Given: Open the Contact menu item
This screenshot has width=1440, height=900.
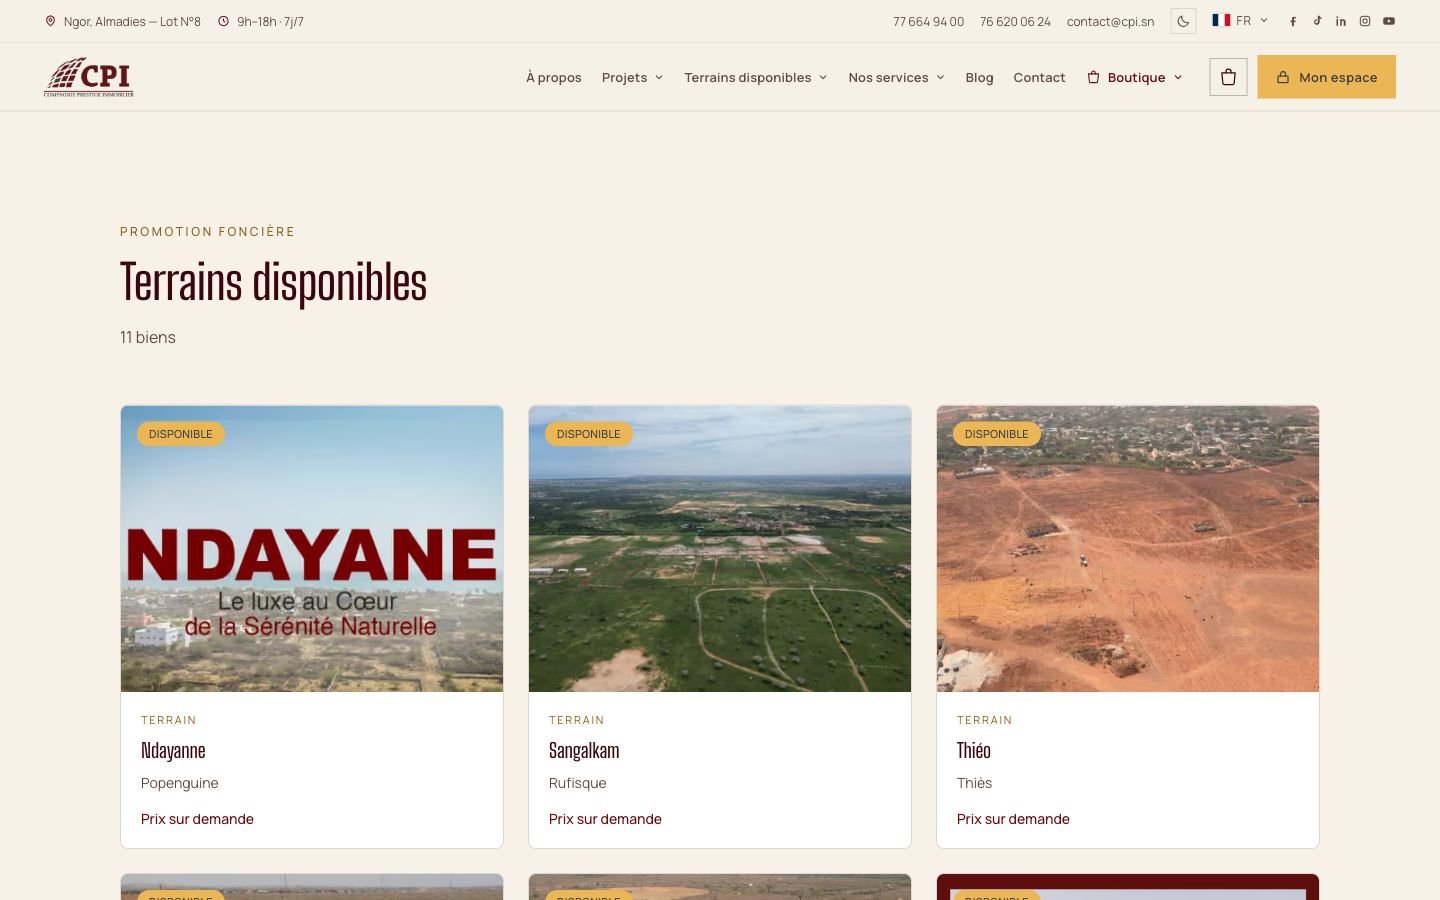Looking at the screenshot, I should point(1039,77).
